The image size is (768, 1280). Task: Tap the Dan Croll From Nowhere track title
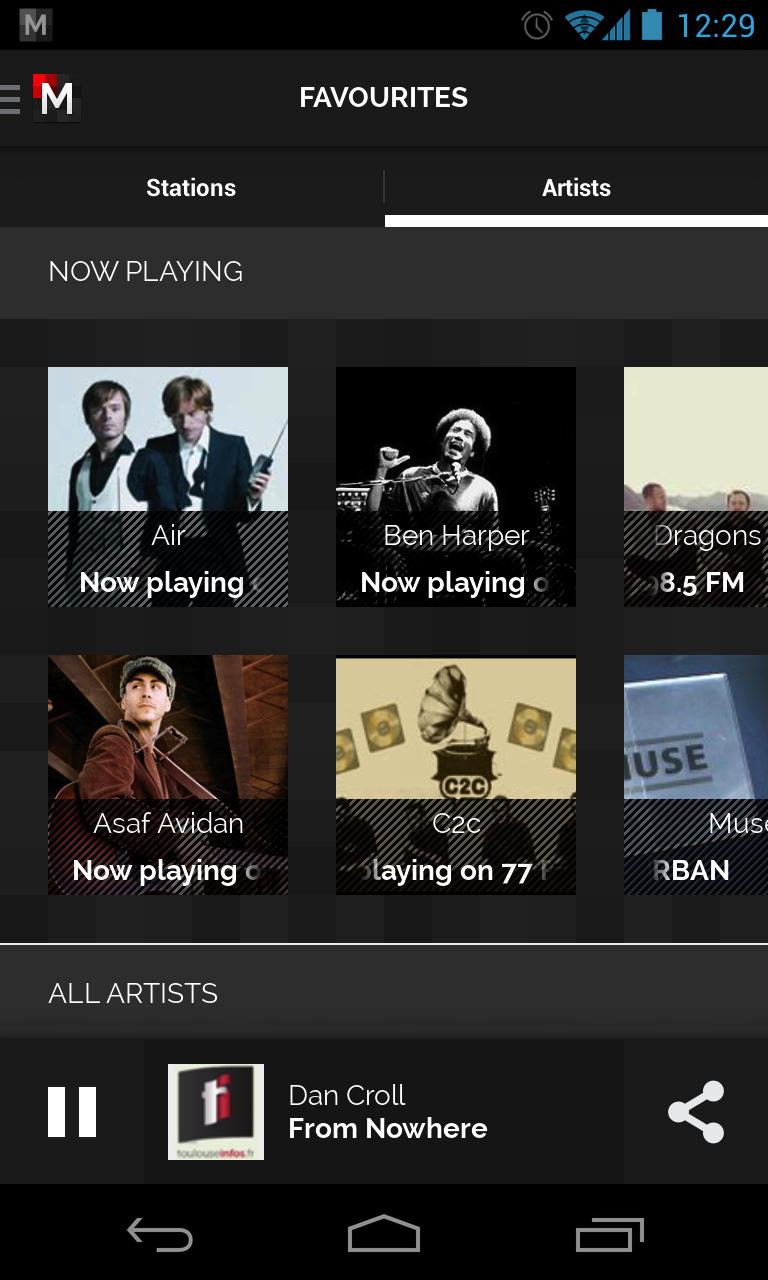388,1112
